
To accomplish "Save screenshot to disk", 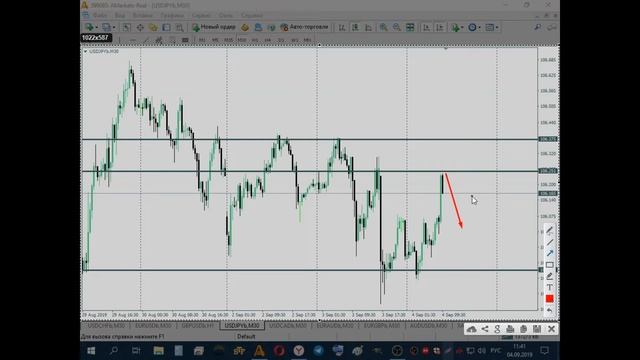I will (x=537, y=329).
